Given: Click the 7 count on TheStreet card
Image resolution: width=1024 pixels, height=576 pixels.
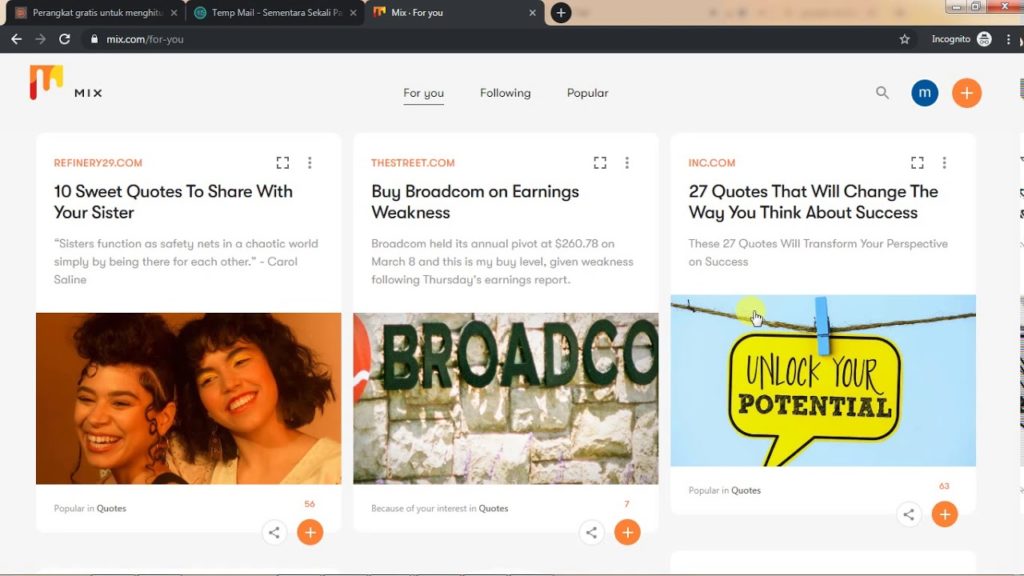Looking at the screenshot, I should pyautogui.click(x=627, y=504).
